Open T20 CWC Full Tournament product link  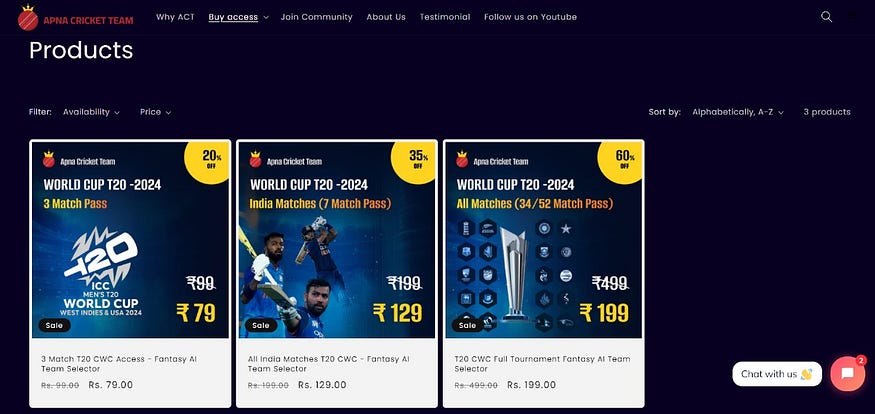tap(542, 364)
